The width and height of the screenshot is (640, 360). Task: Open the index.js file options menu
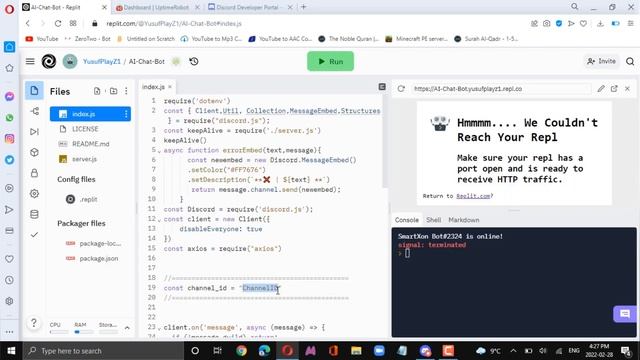point(126,114)
